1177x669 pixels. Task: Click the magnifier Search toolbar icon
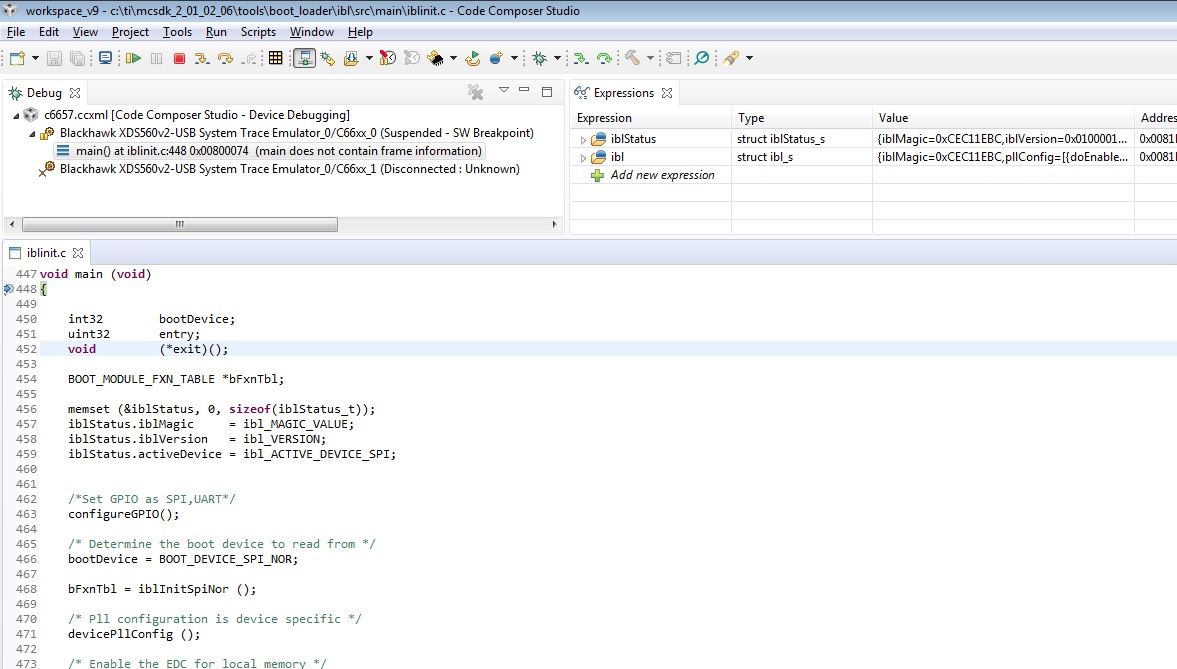click(702, 59)
